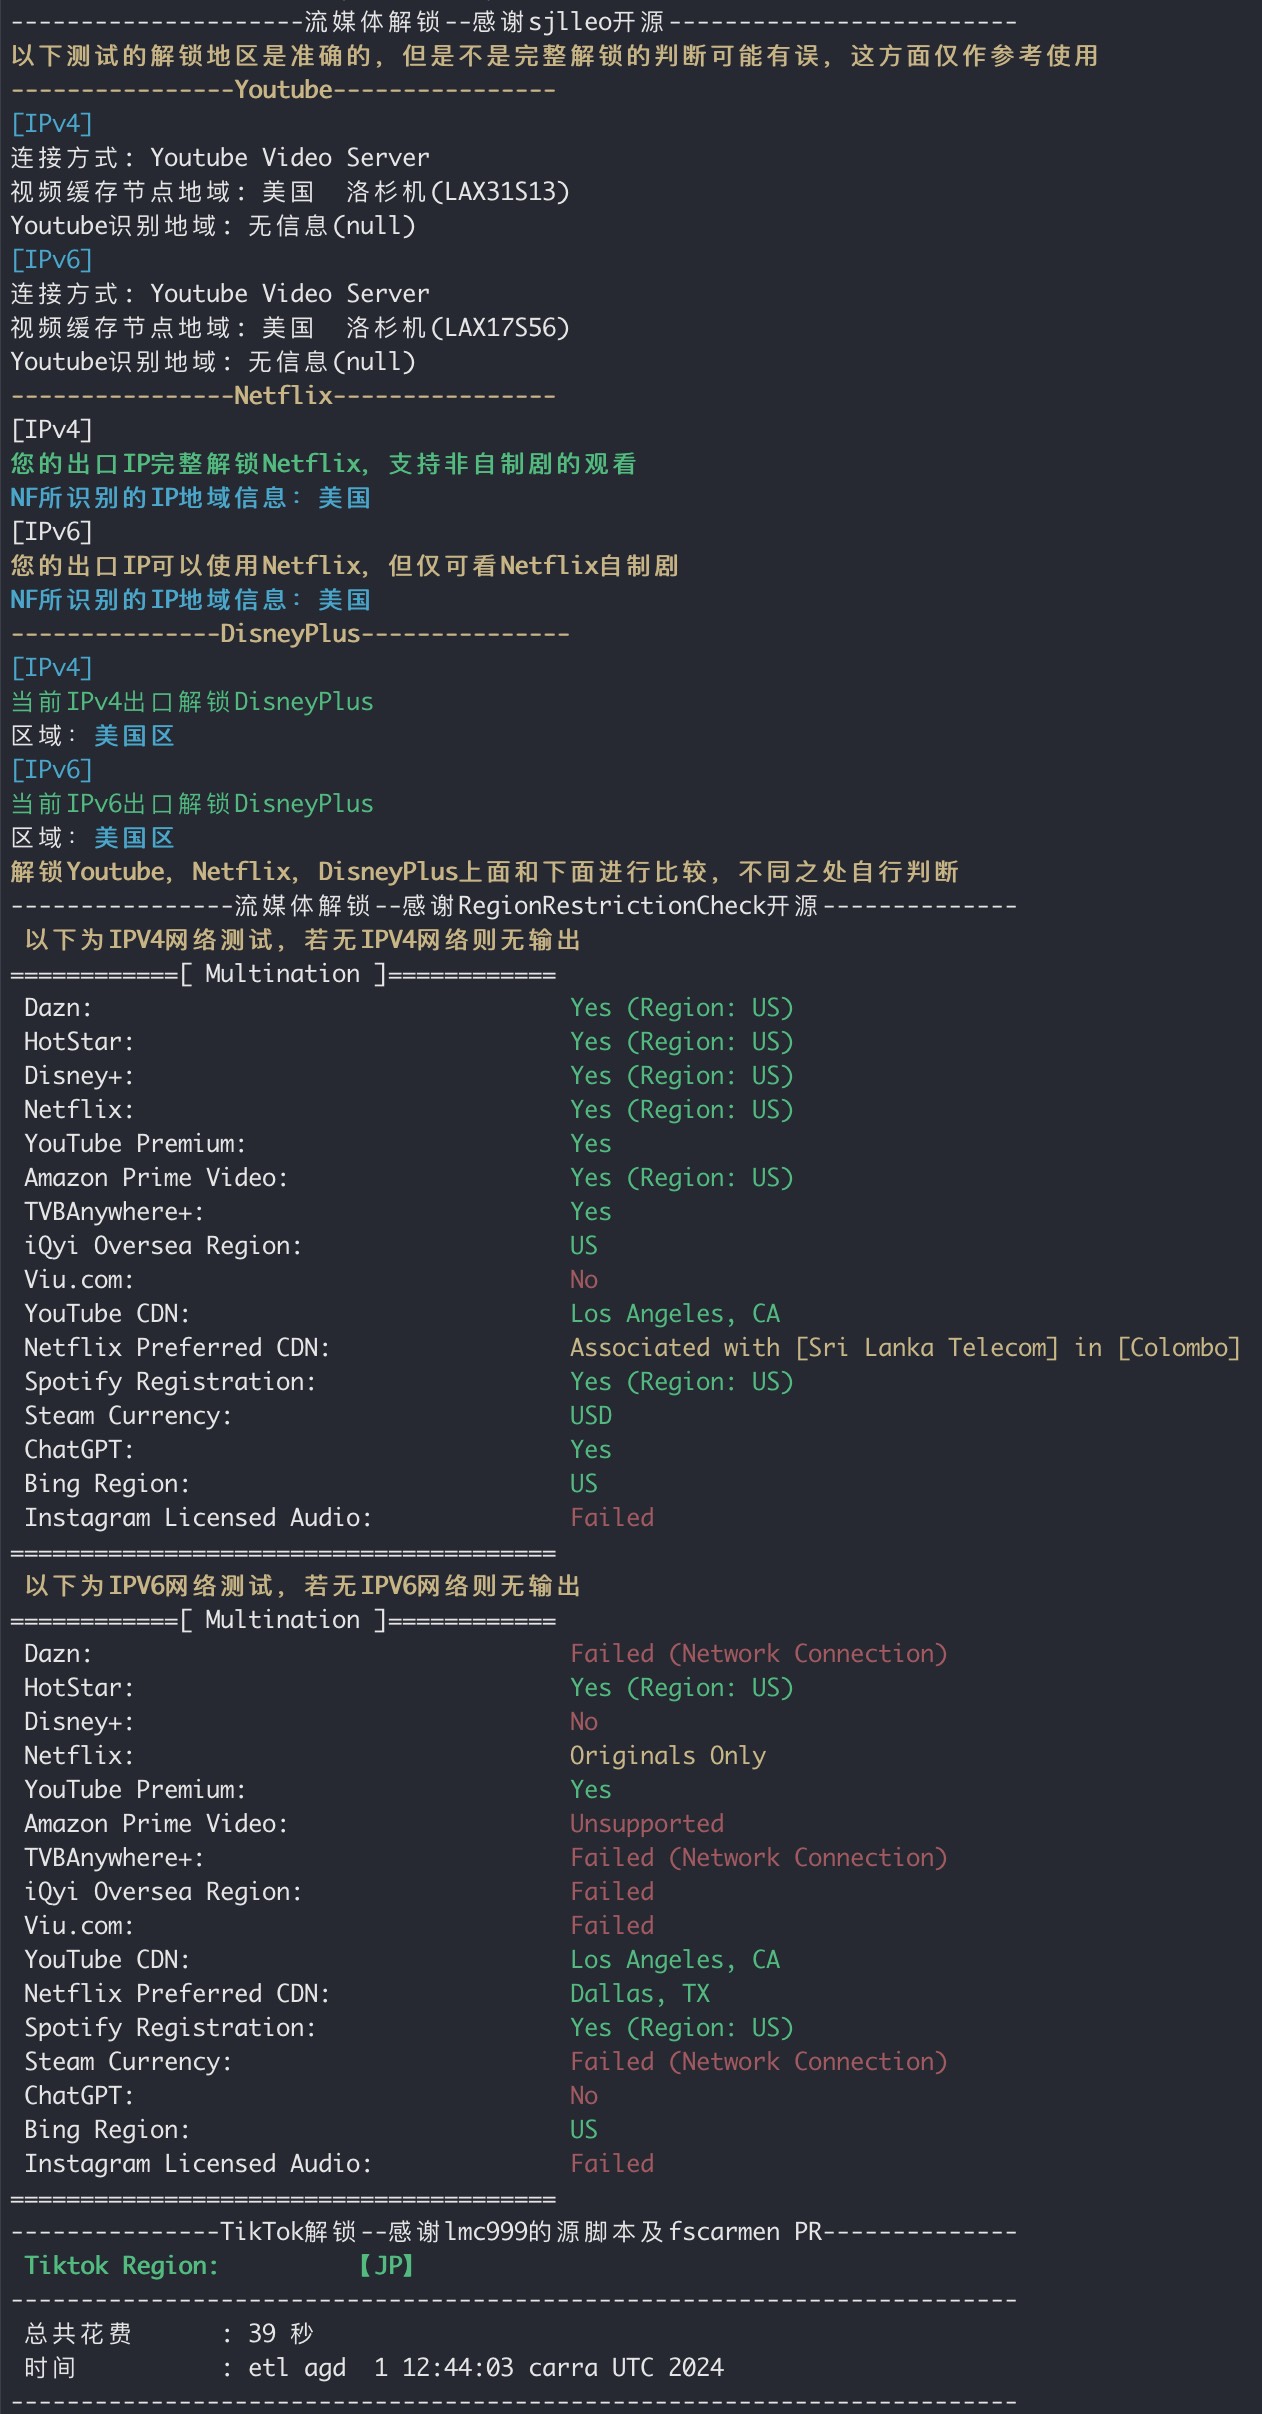Select the USD Steam Currency value
Image resolution: width=1262 pixels, height=2414 pixels.
click(590, 1416)
